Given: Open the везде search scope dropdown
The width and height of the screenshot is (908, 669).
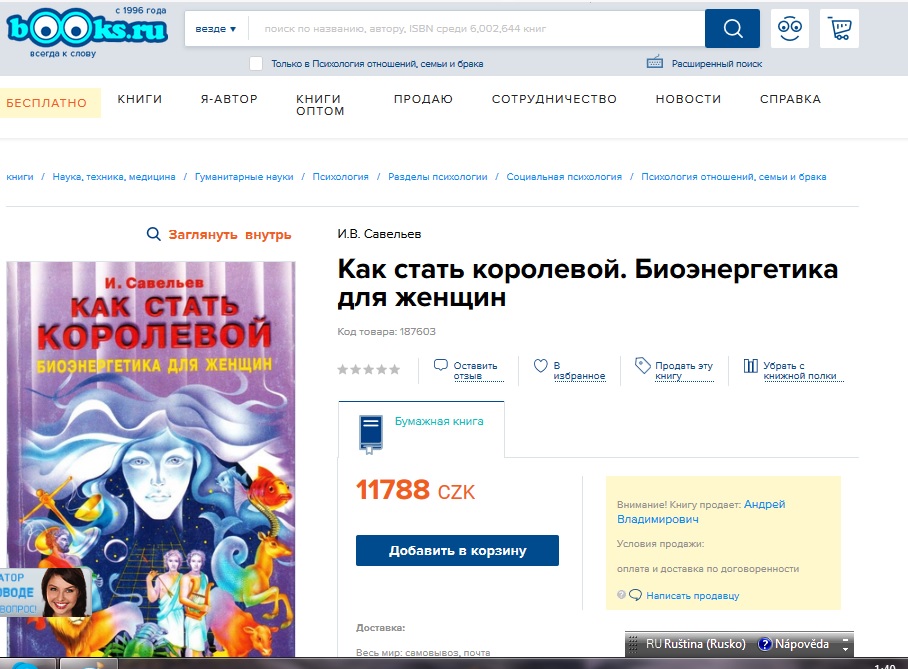Looking at the screenshot, I should coord(215,28).
